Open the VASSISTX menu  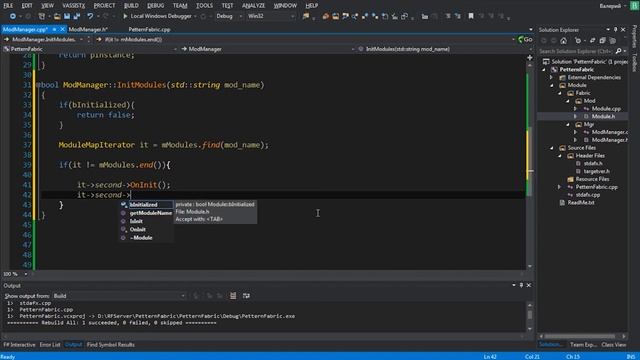(74, 6)
